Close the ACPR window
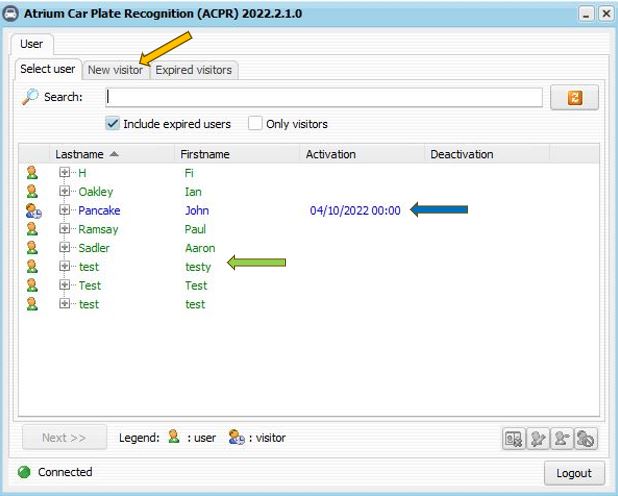 606,14
